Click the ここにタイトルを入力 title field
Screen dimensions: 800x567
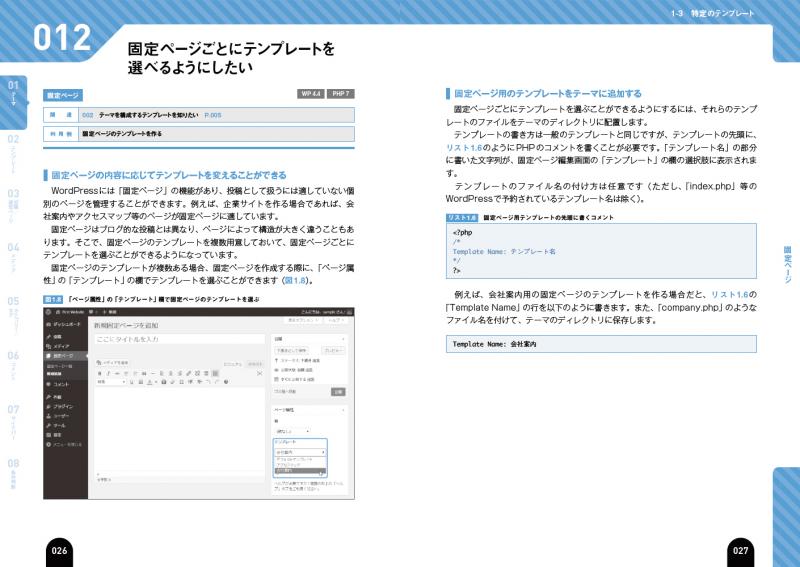pyautogui.click(x=179, y=339)
